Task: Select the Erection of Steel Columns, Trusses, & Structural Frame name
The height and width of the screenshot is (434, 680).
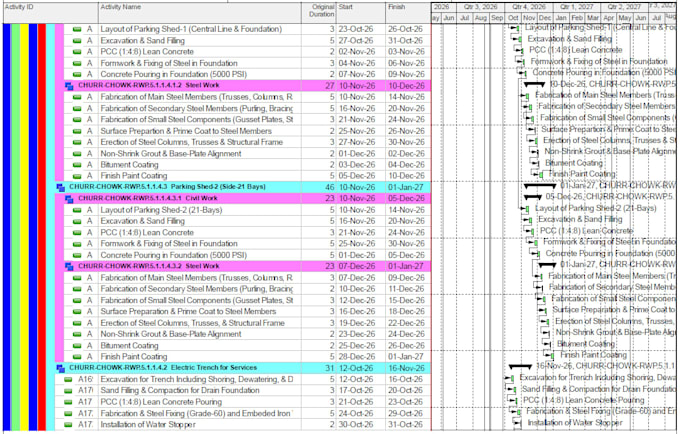Action: click(x=193, y=323)
